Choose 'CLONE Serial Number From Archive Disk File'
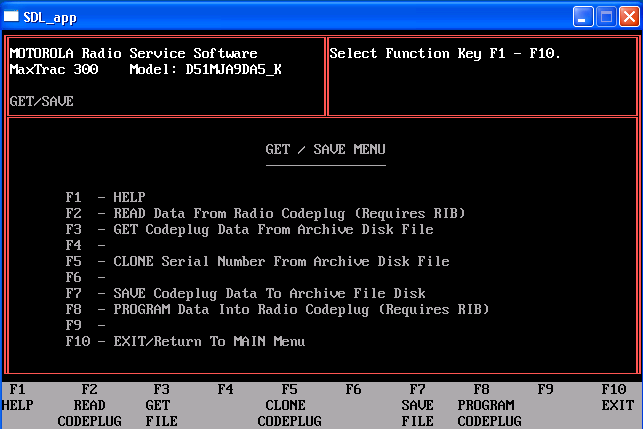Viewport: 643px width, 429px height. tap(258, 261)
